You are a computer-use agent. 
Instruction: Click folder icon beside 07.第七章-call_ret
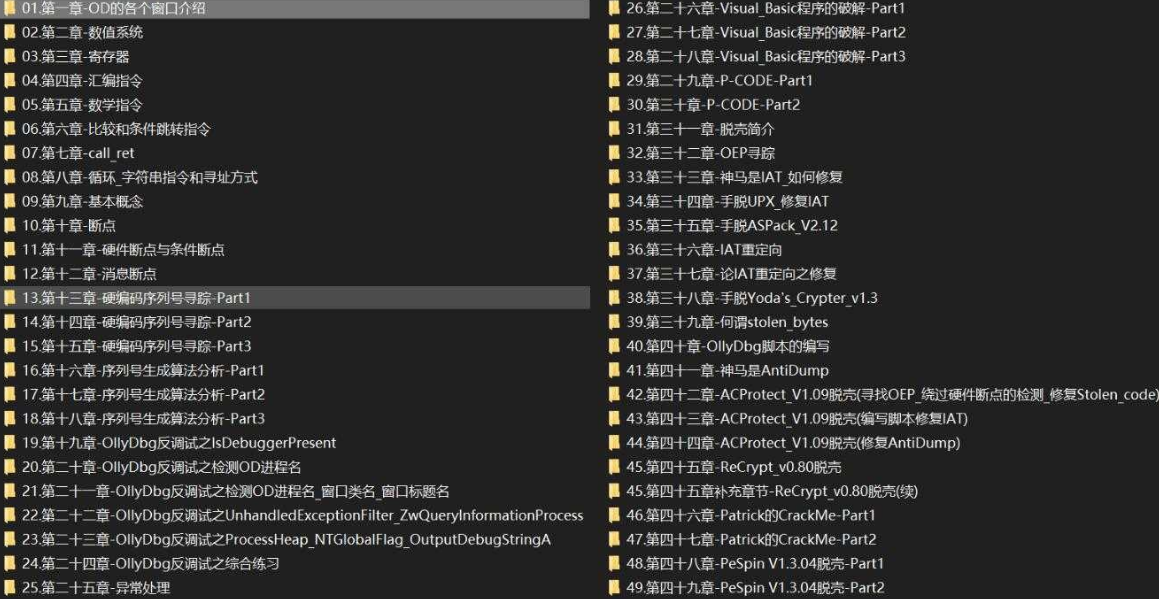pos(10,153)
